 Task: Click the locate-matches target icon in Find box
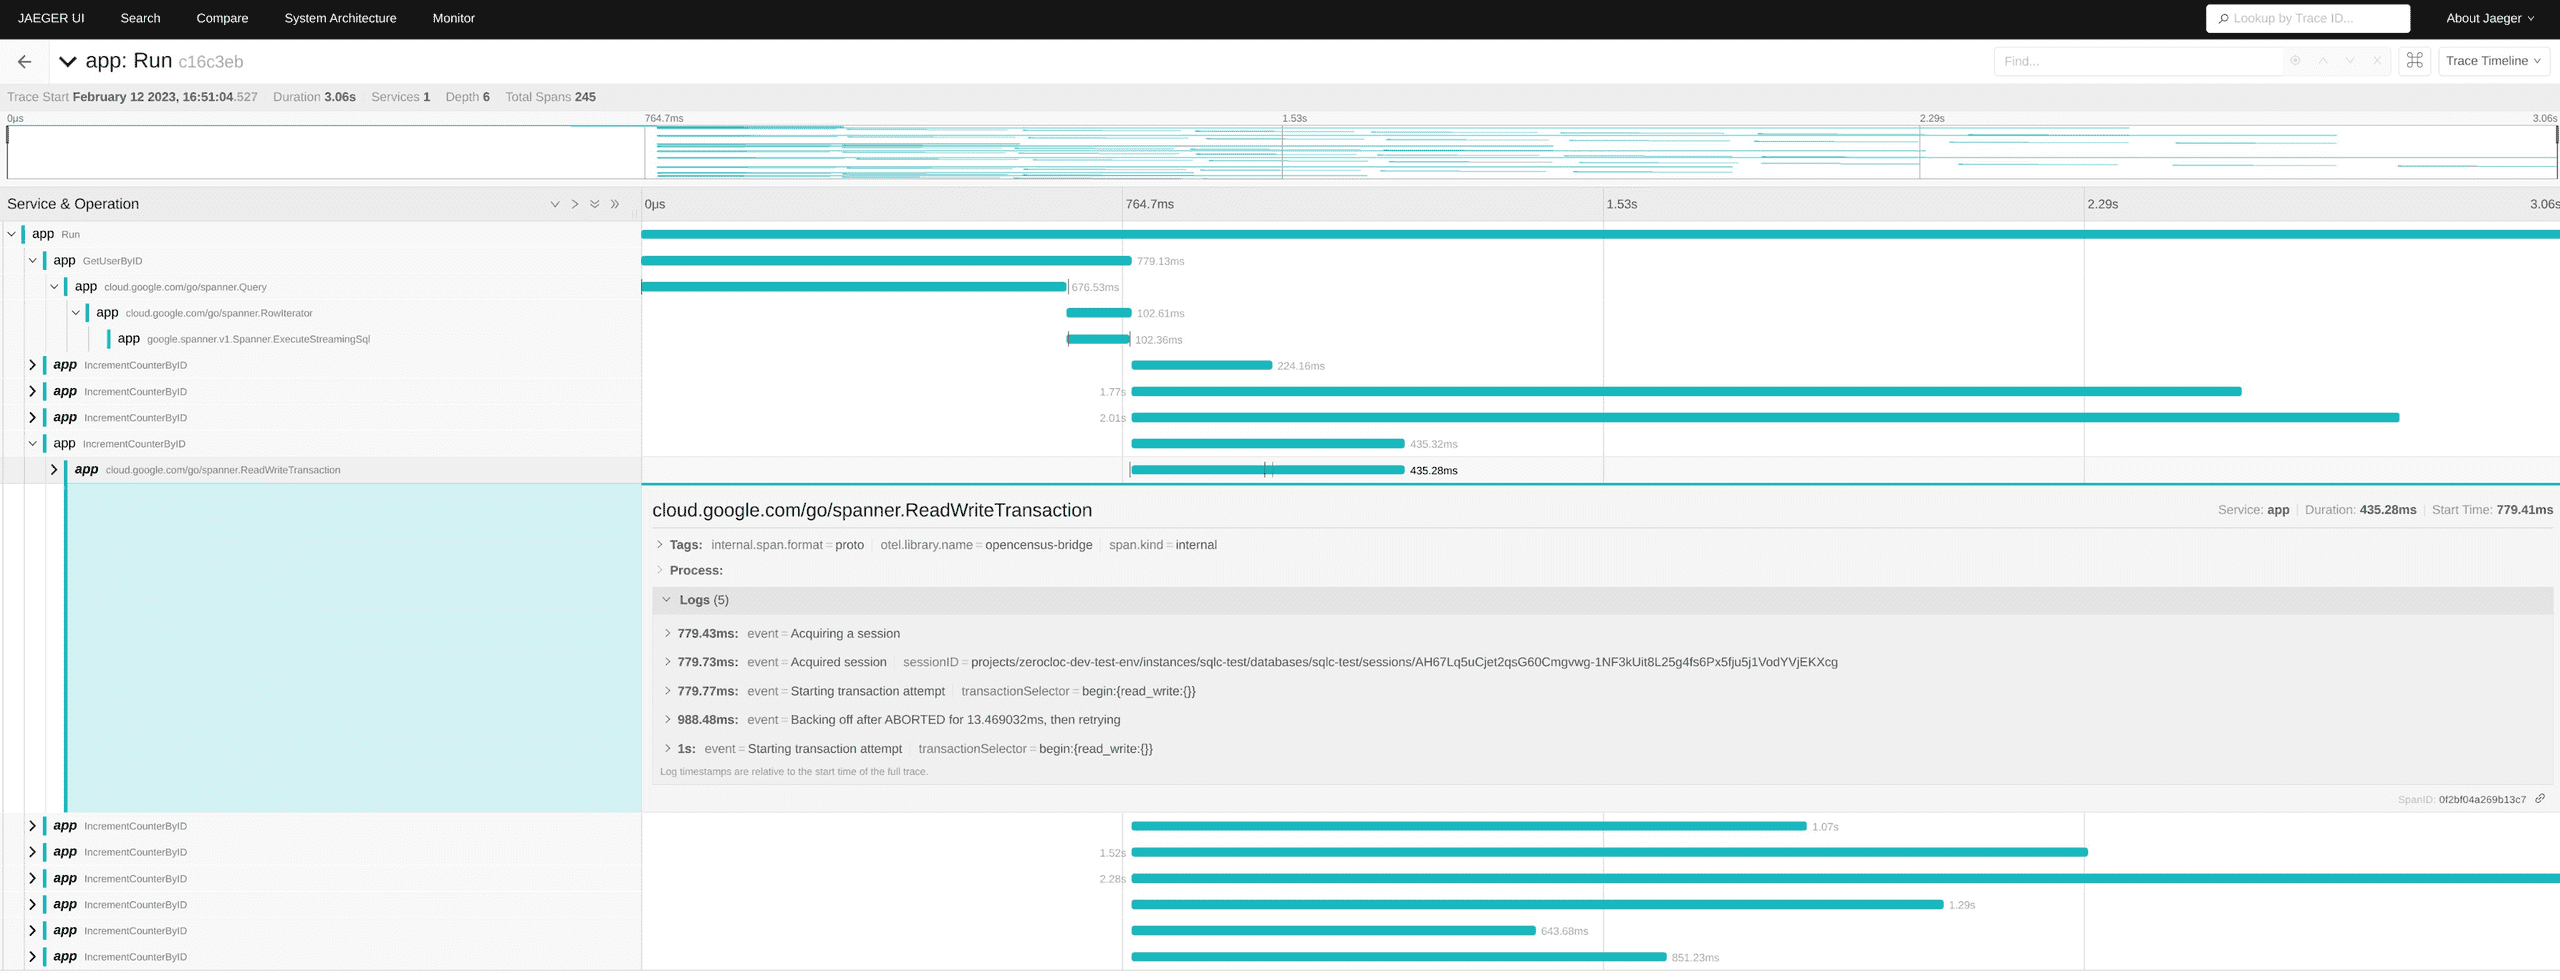2295,61
